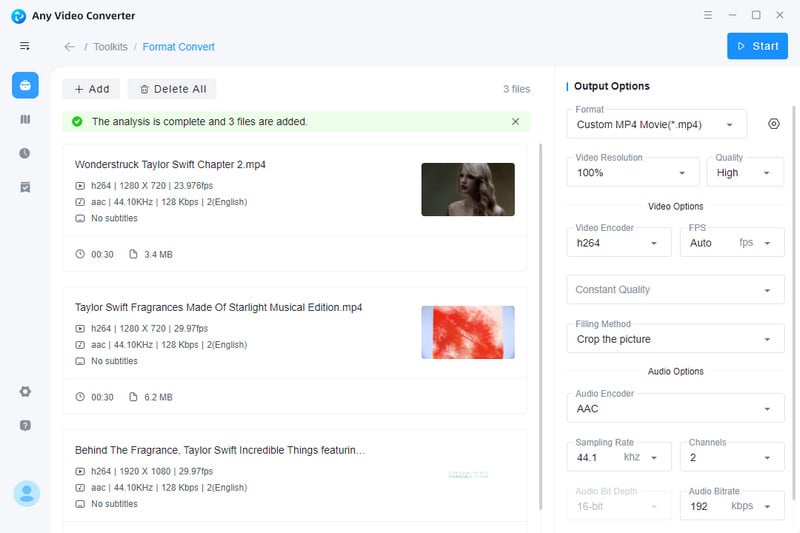Screen dimensions: 800x533
Task: Select the Made Of Starlight video thumbnail
Action: [468, 332]
